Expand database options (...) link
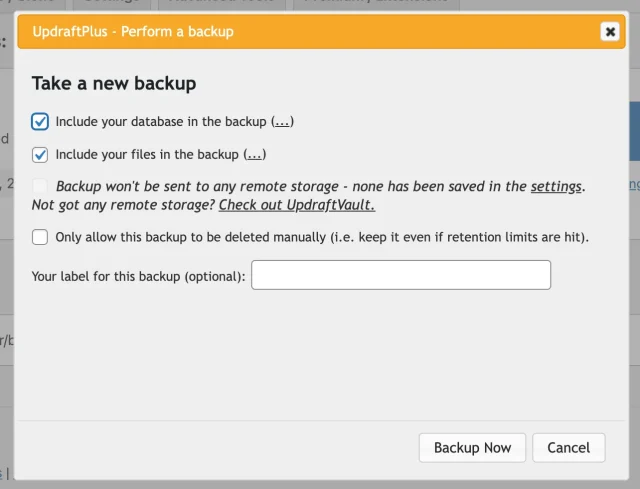This screenshot has width=640, height=489. (x=283, y=122)
